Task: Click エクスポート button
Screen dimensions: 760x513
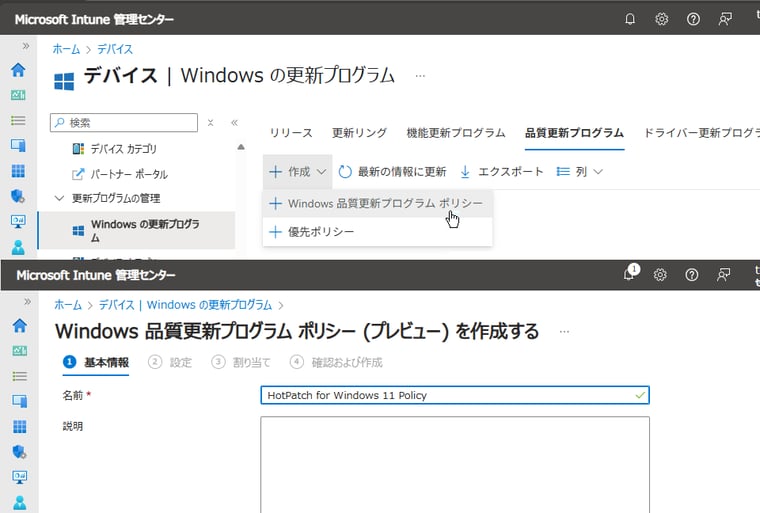Action: click(501, 172)
